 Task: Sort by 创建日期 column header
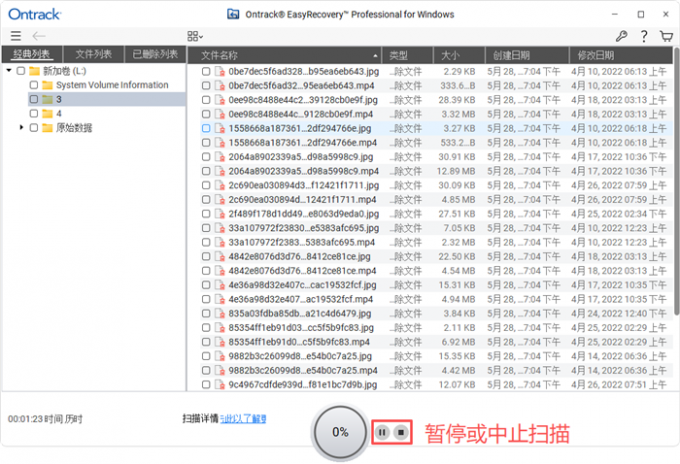coord(527,55)
